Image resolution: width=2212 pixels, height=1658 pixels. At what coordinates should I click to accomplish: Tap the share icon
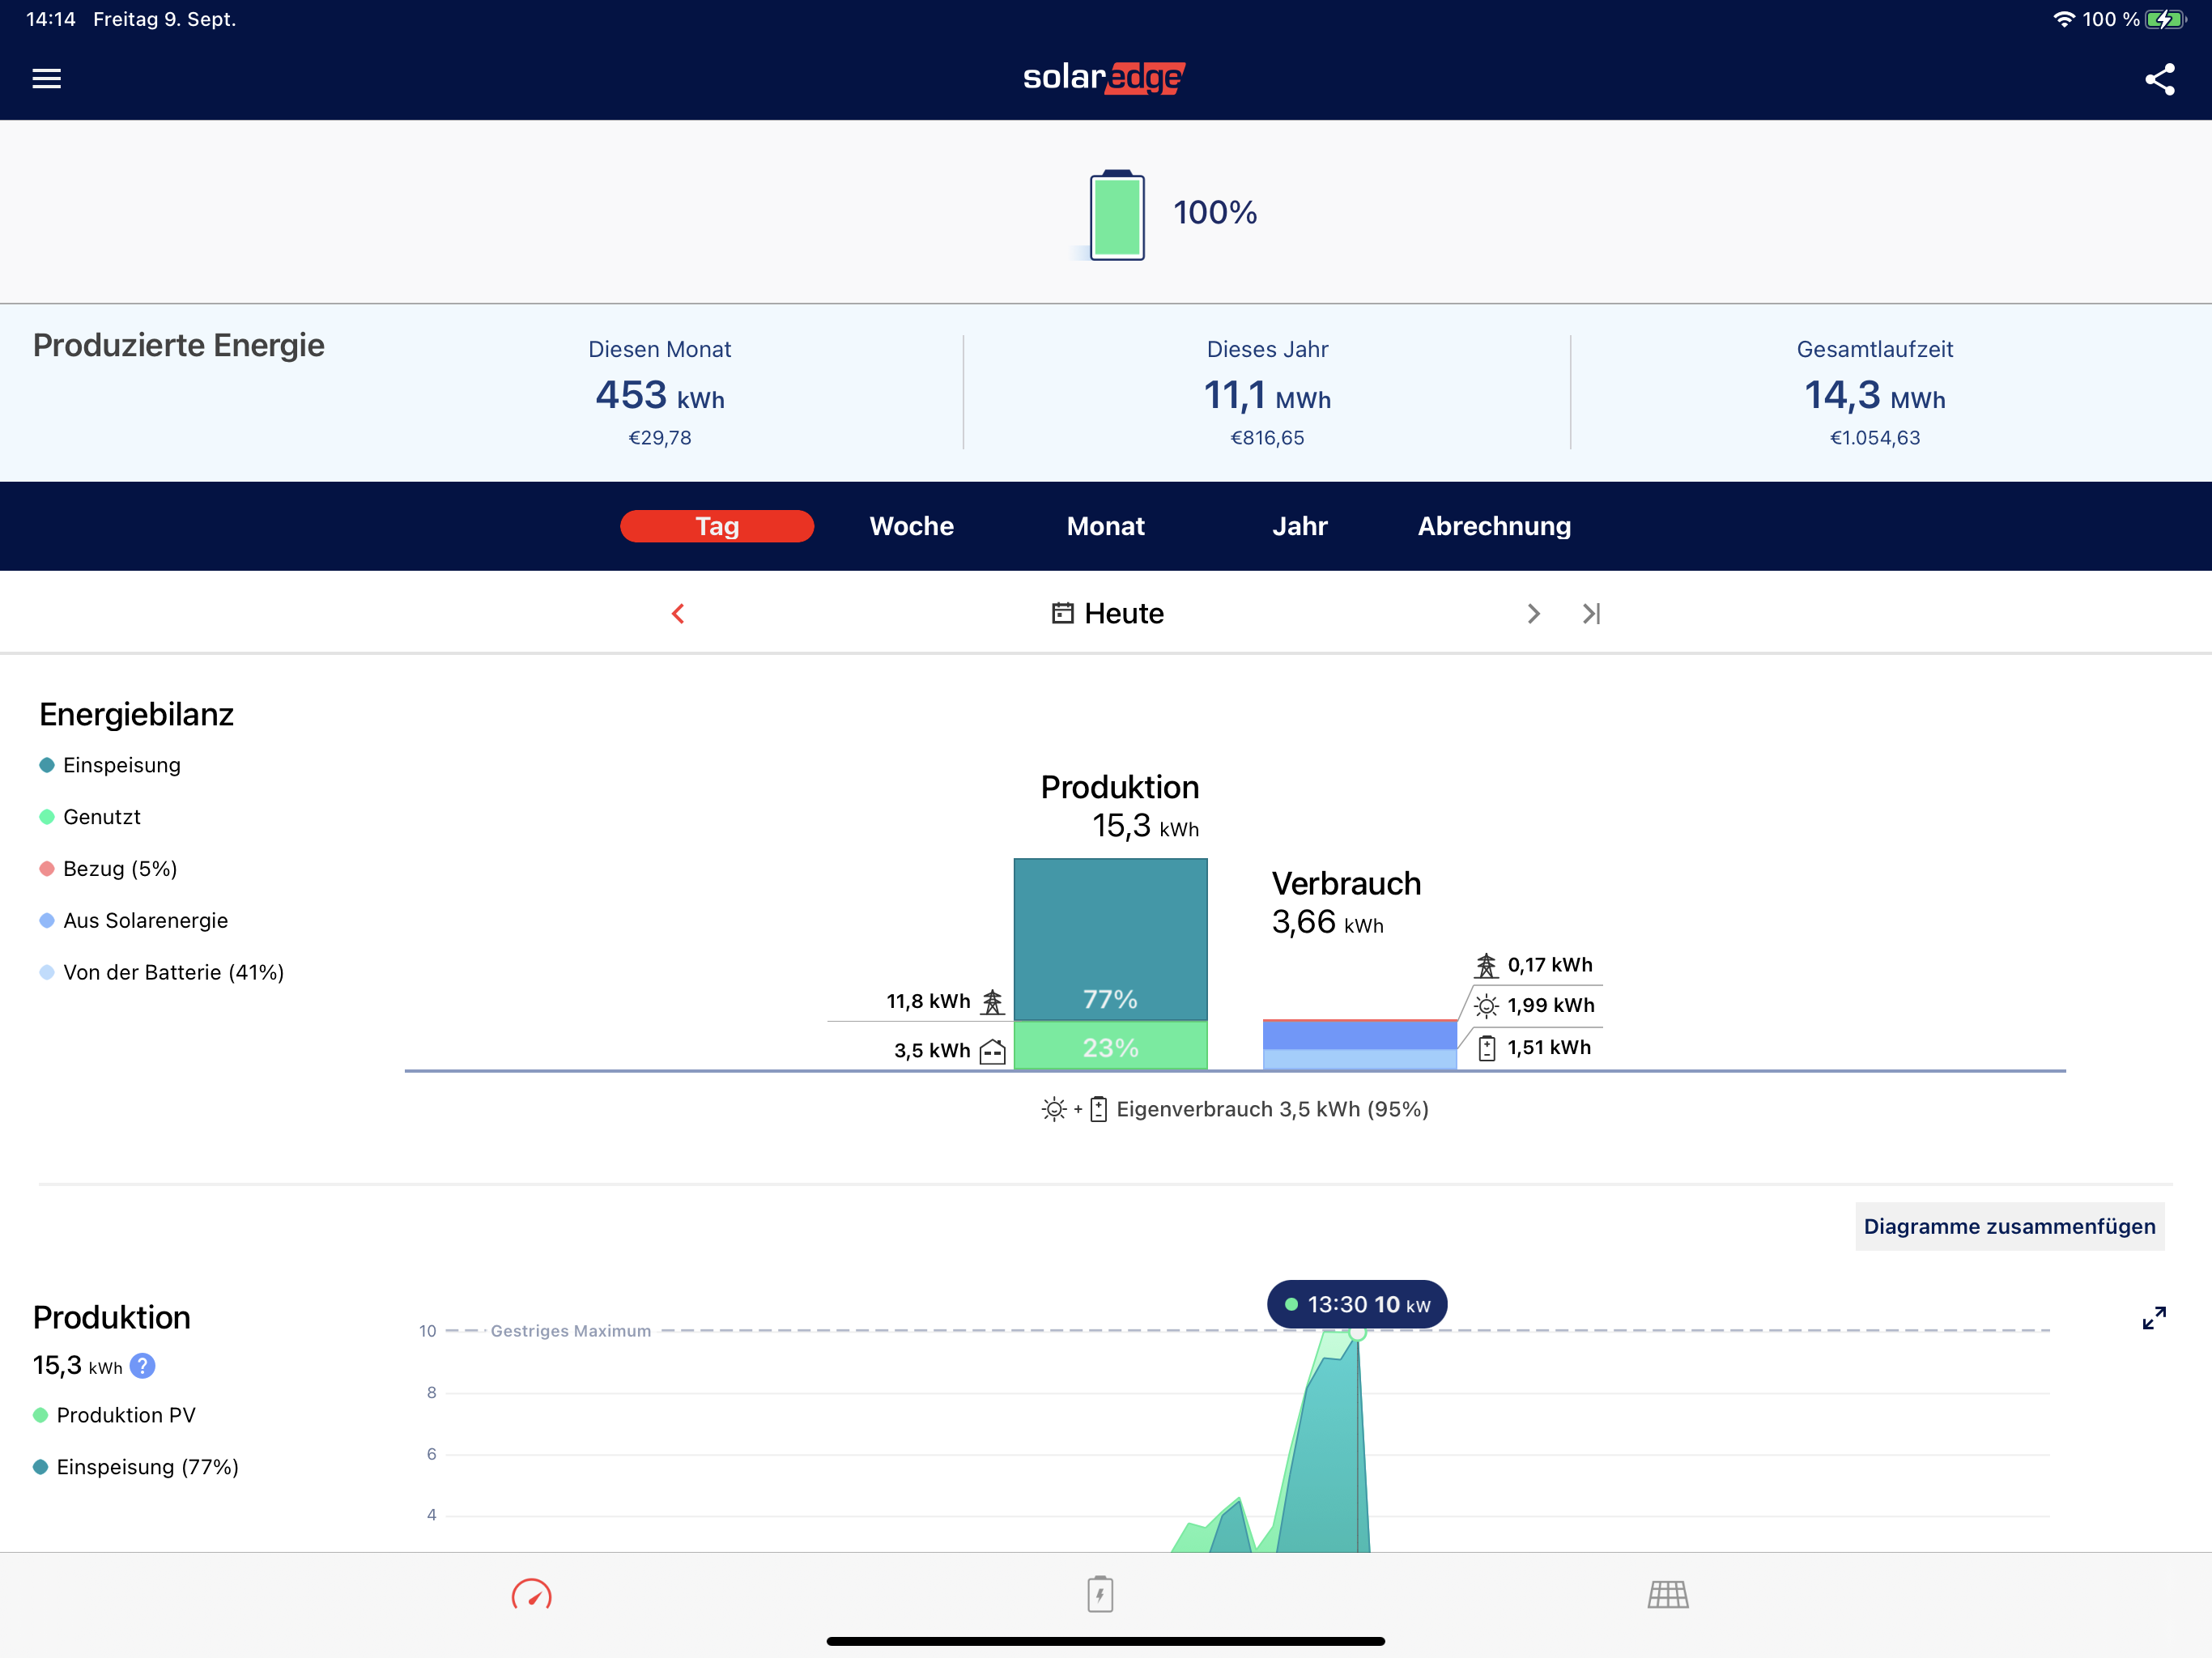2159,79
